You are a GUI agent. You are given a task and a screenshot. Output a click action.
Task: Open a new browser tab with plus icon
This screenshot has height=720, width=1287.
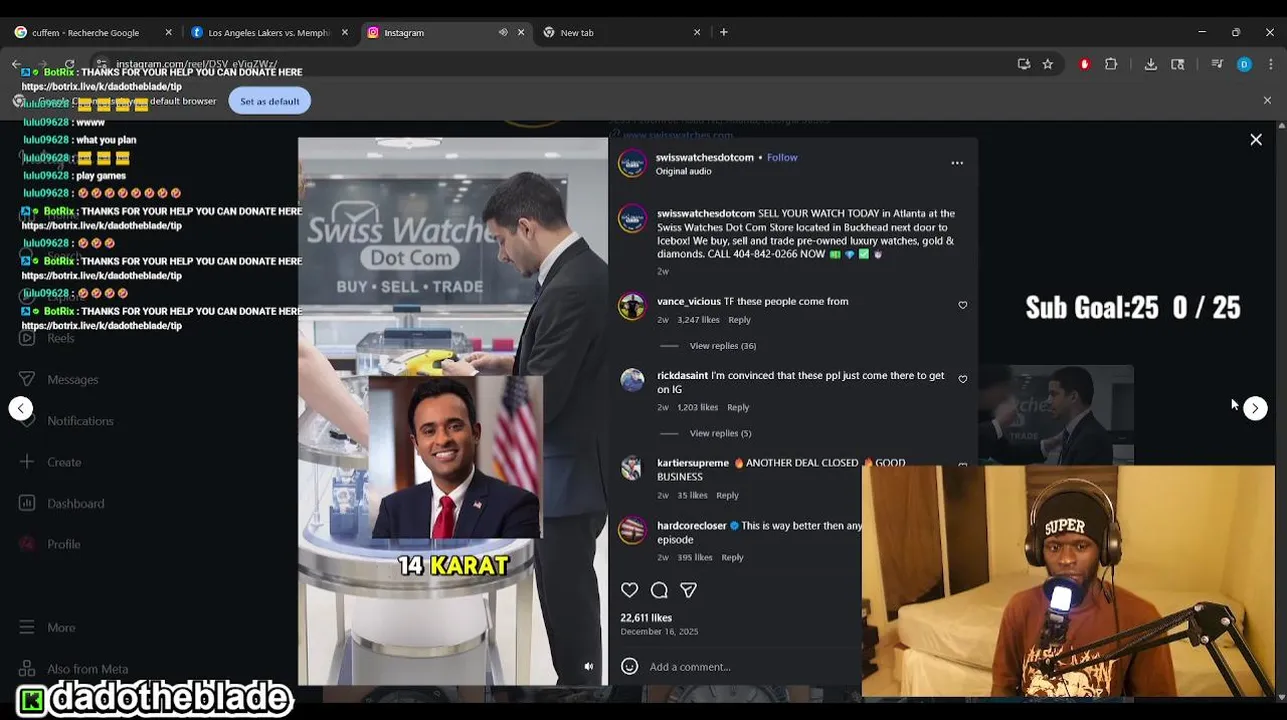click(x=724, y=32)
